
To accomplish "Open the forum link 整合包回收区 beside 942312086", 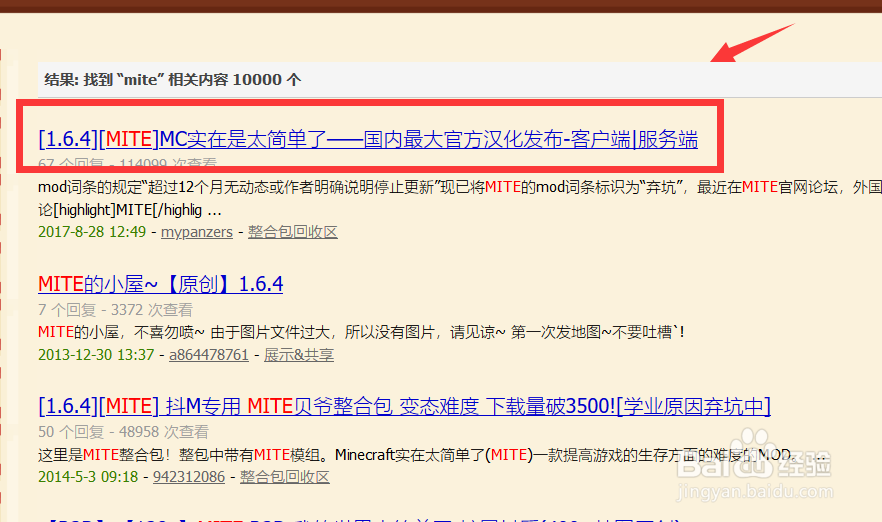I will [x=285, y=477].
